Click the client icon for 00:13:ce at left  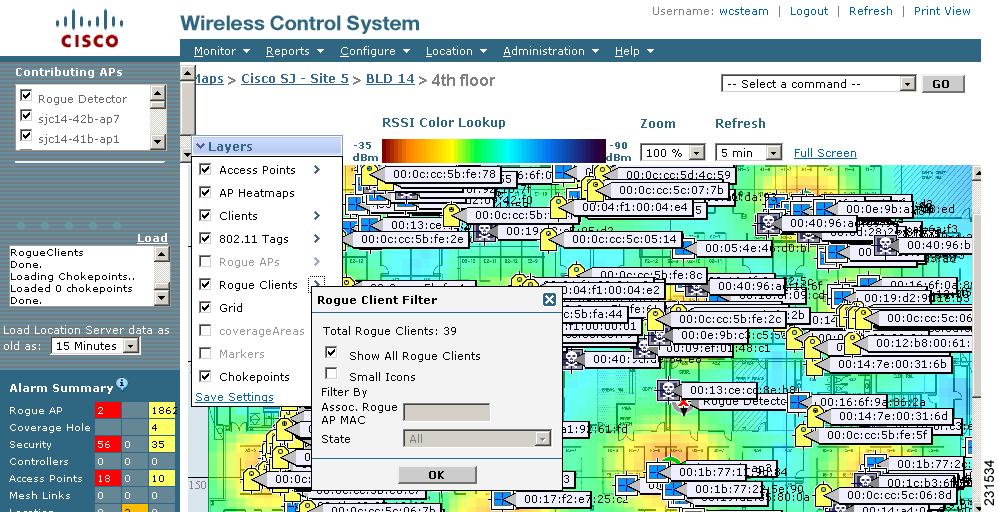[x=370, y=225]
